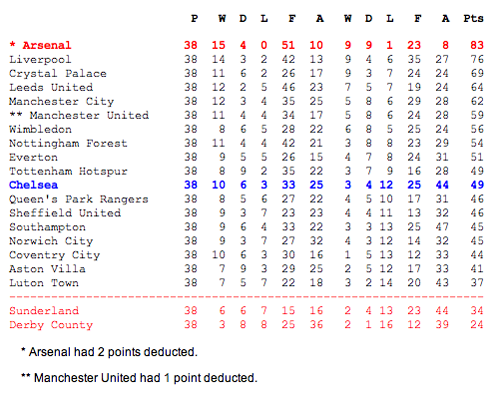Select the Sunderland relegated team name
The image size is (500, 394).
[44, 311]
